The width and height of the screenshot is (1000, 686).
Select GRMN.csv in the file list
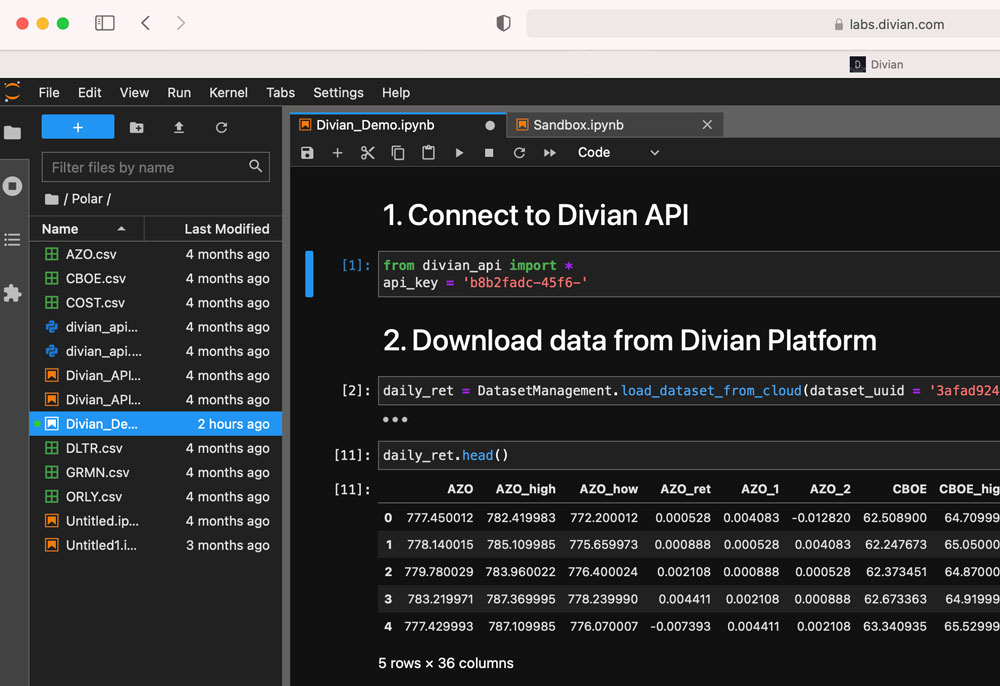(x=156, y=472)
